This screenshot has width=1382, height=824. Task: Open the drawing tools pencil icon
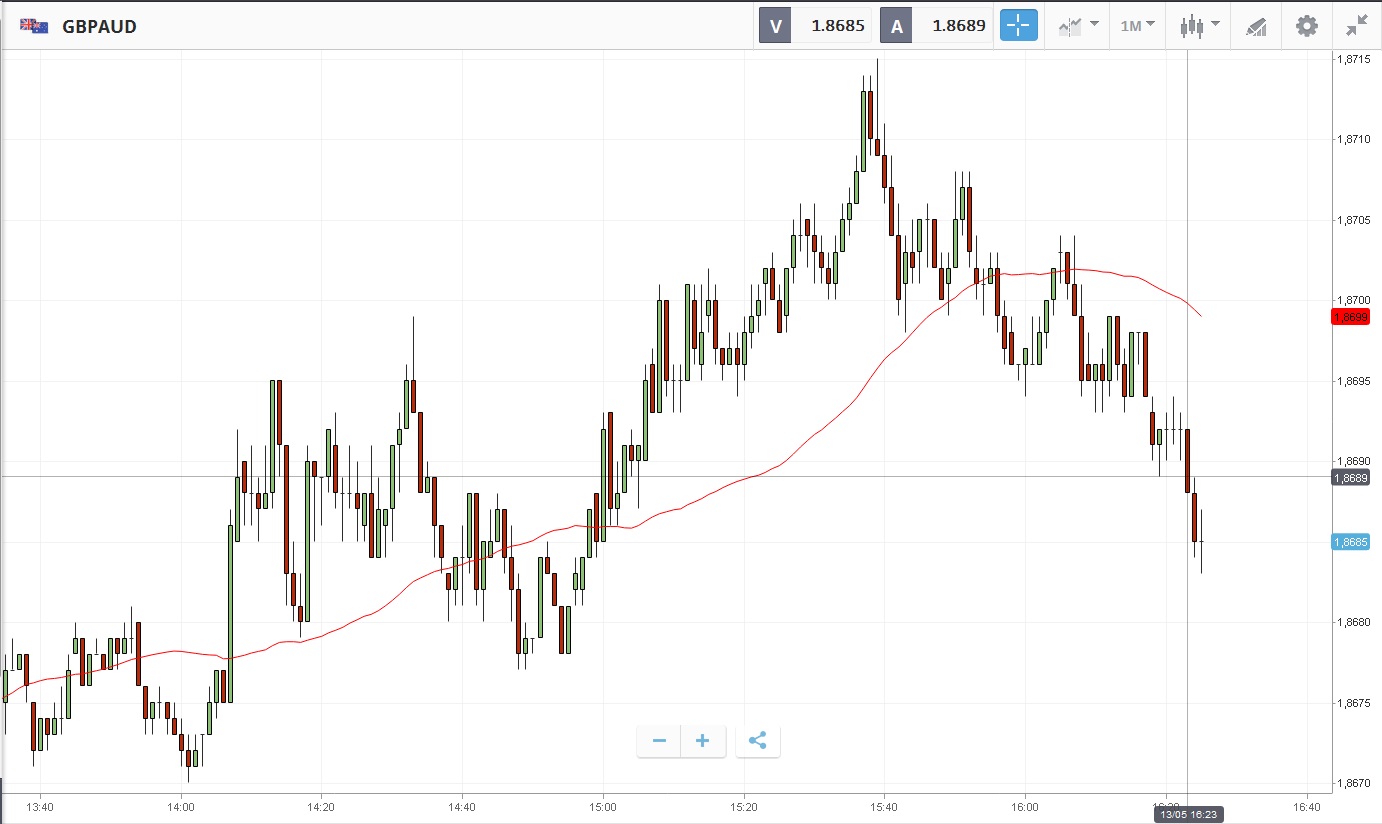(1256, 26)
